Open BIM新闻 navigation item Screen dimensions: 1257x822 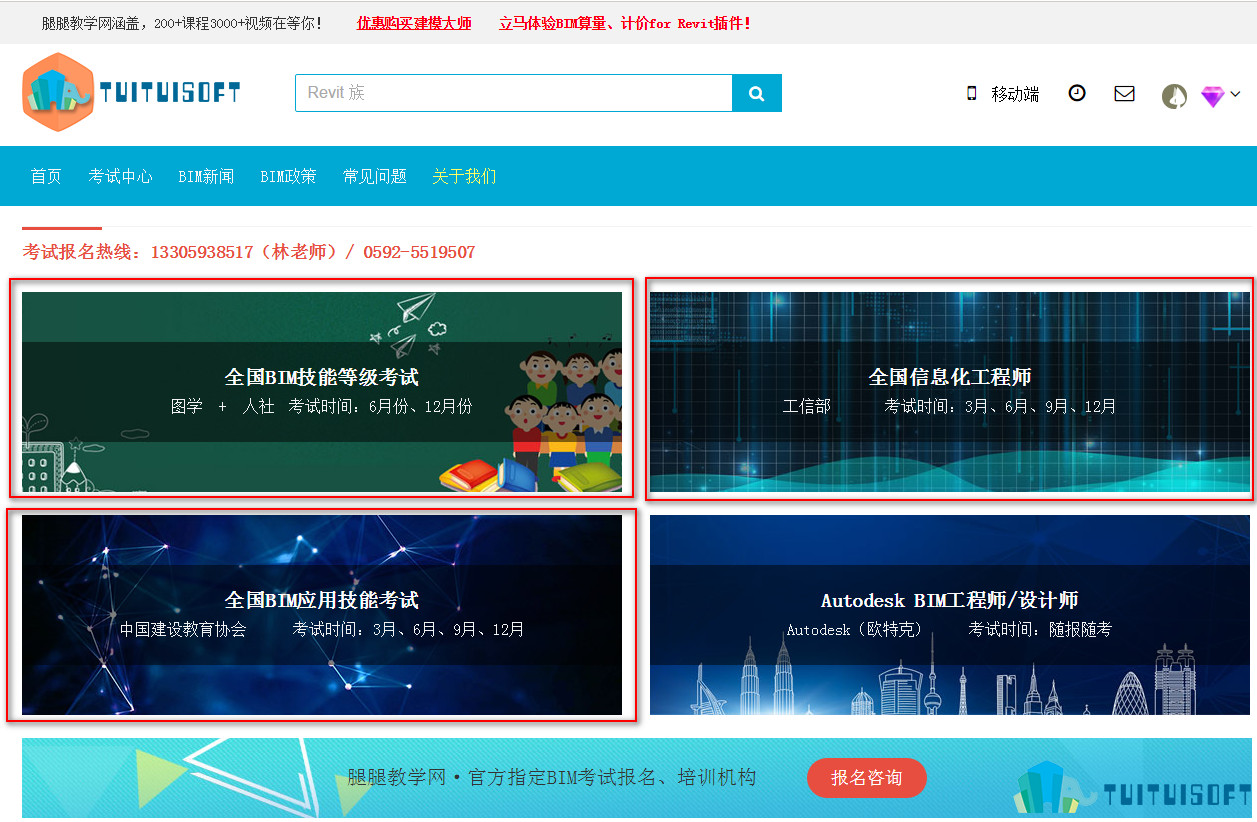click(206, 176)
